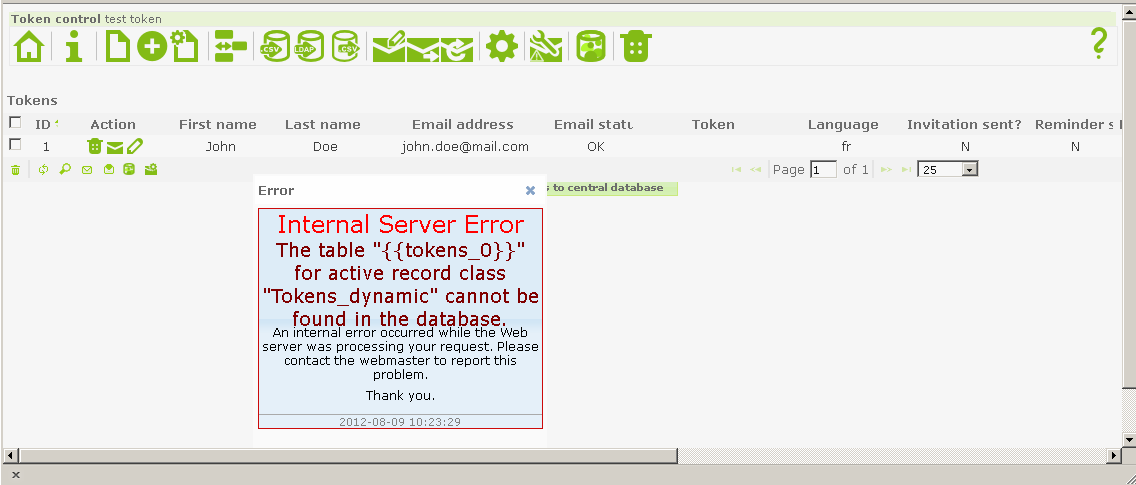This screenshot has width=1136, height=485.
Task: Add new token entry with plus icon
Action: click(152, 47)
